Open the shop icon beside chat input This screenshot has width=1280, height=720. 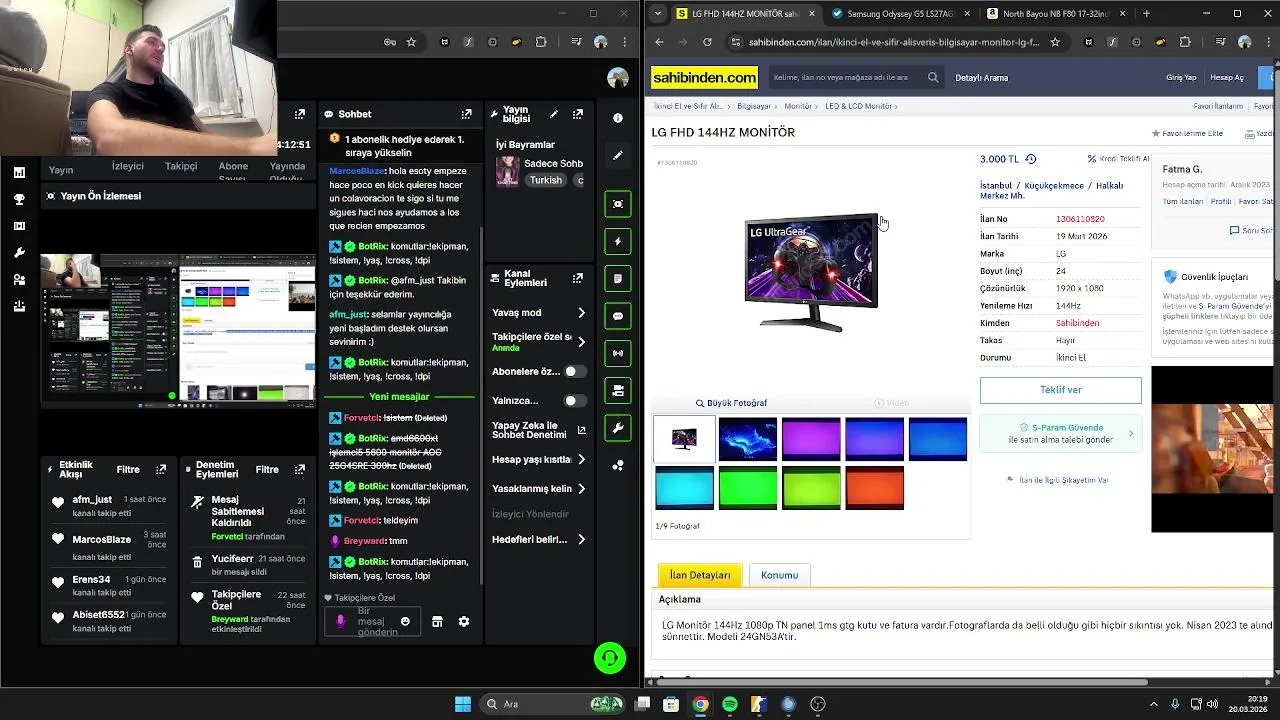[437, 622]
